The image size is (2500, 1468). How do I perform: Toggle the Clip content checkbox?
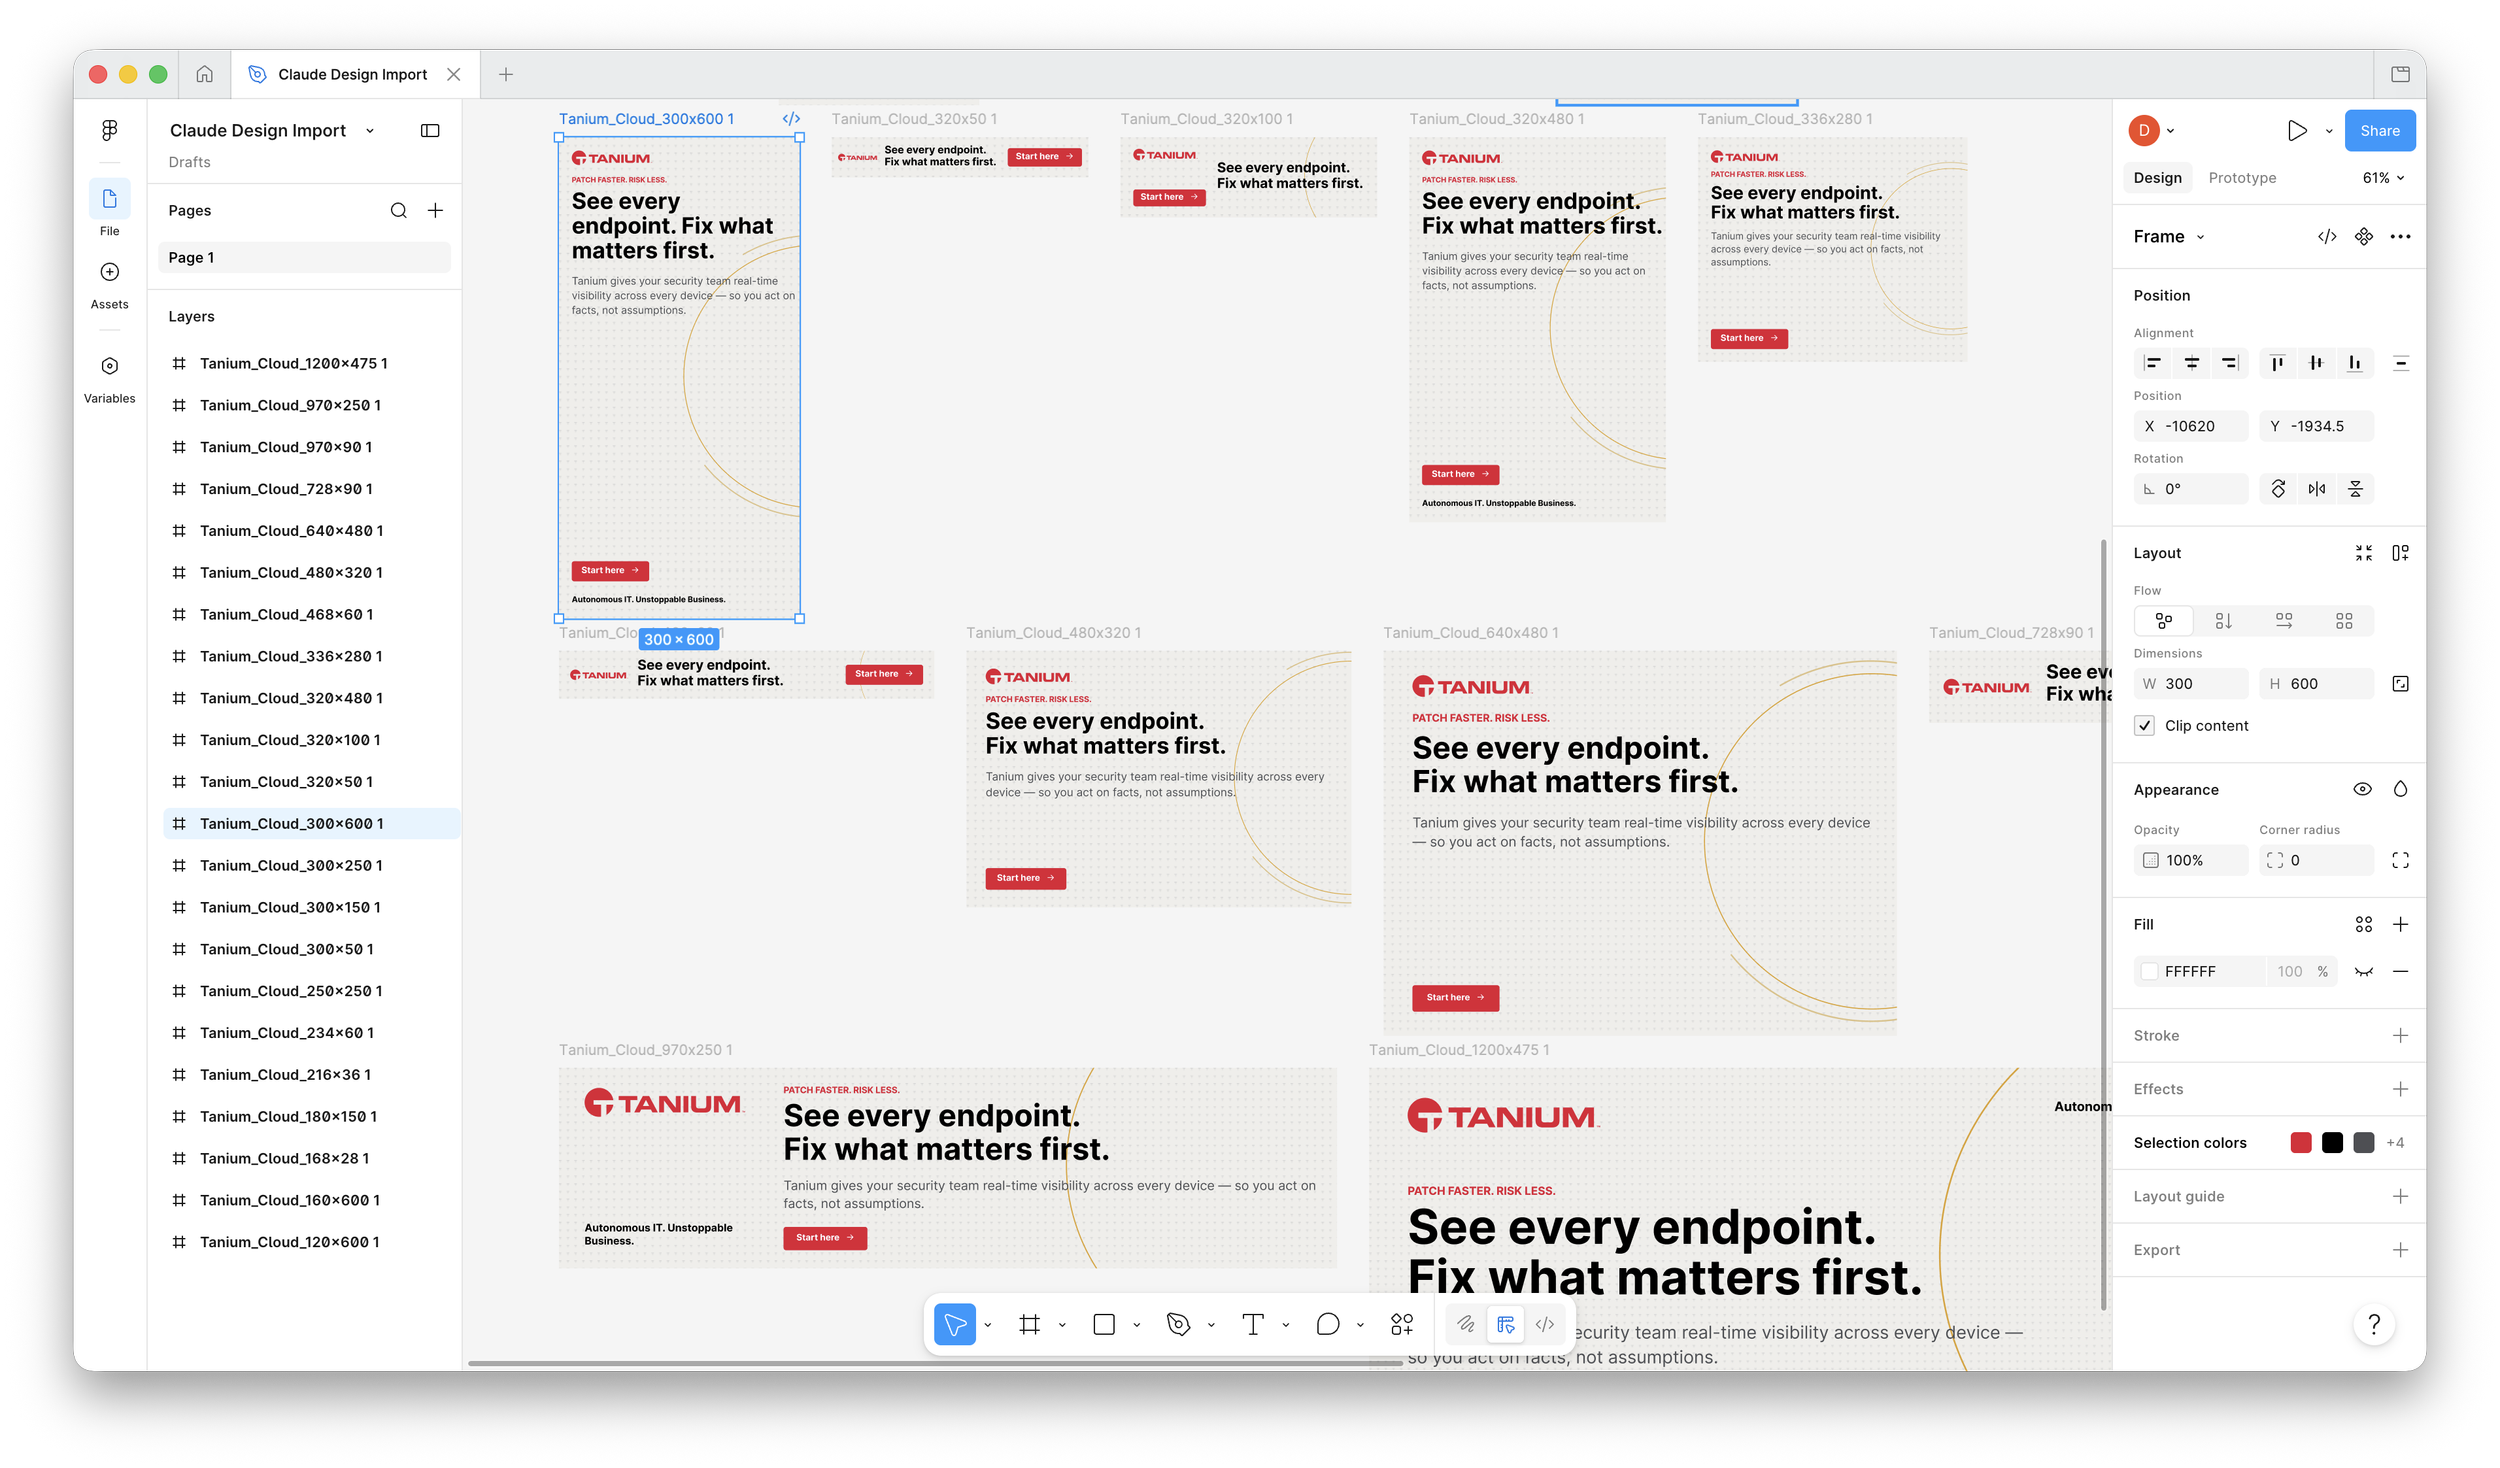coord(2144,725)
